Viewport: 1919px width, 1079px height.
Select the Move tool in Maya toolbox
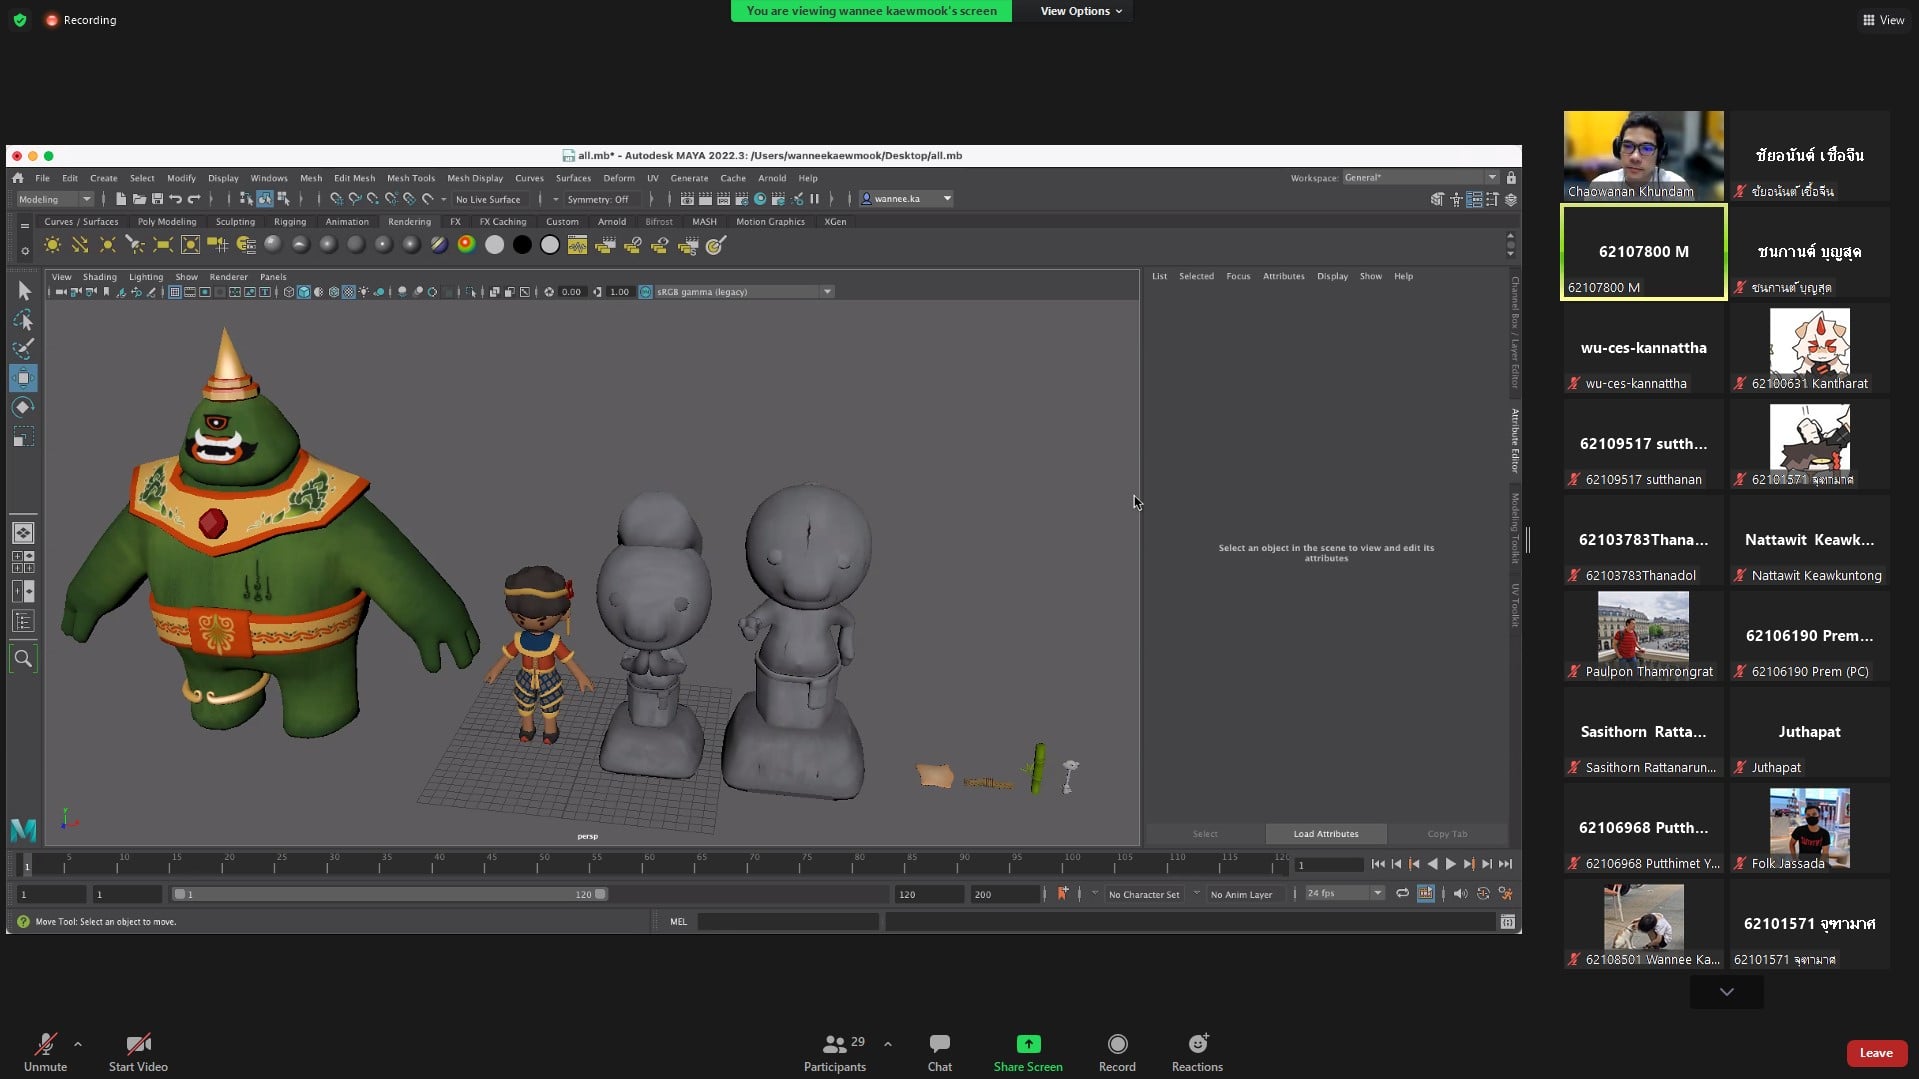(23, 378)
